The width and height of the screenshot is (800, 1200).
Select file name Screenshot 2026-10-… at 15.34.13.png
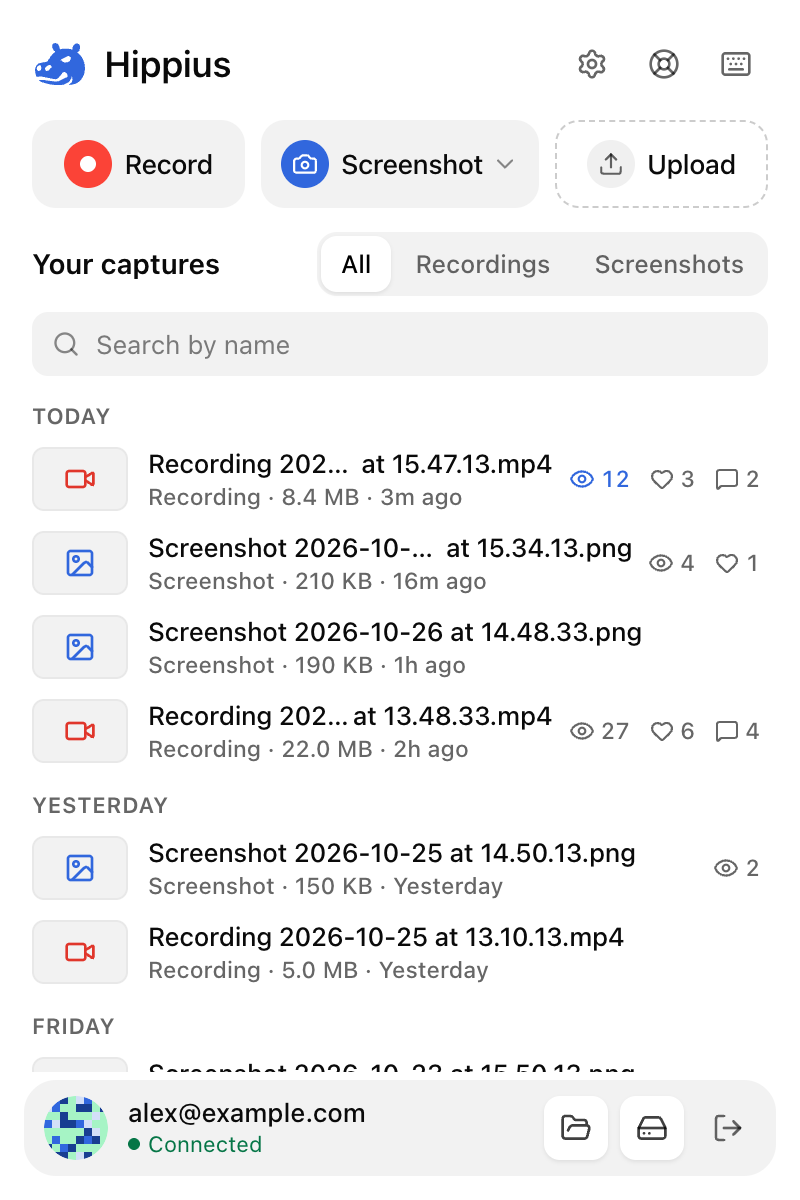(x=390, y=548)
